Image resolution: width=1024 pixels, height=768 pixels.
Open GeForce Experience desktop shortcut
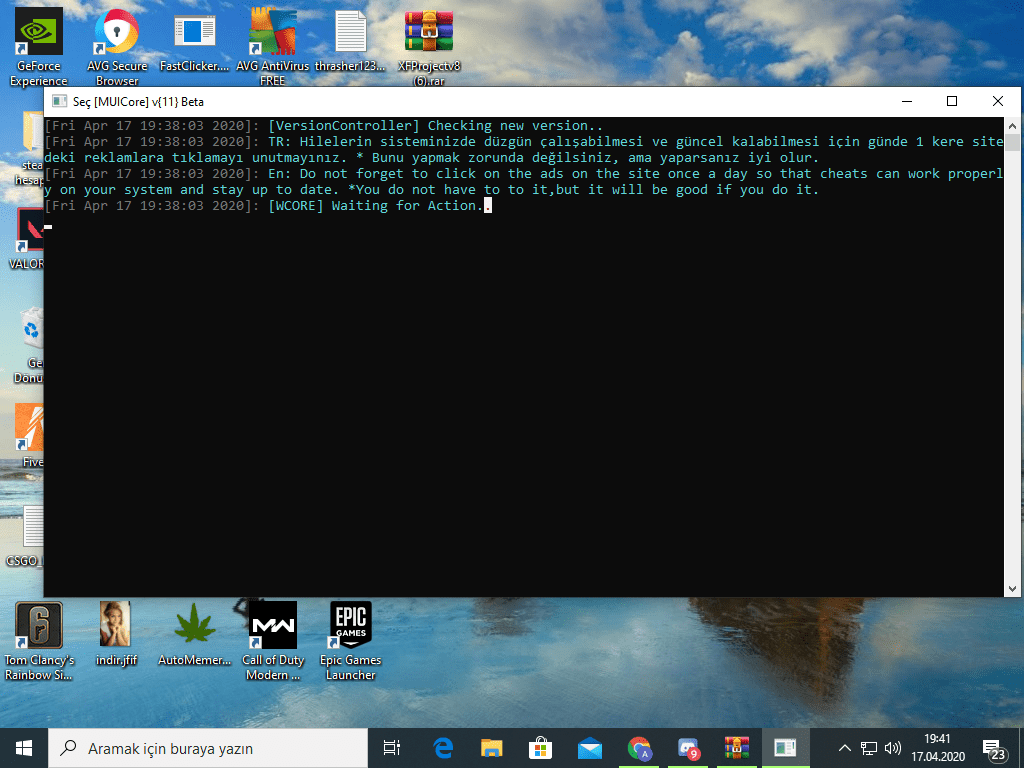[39, 46]
